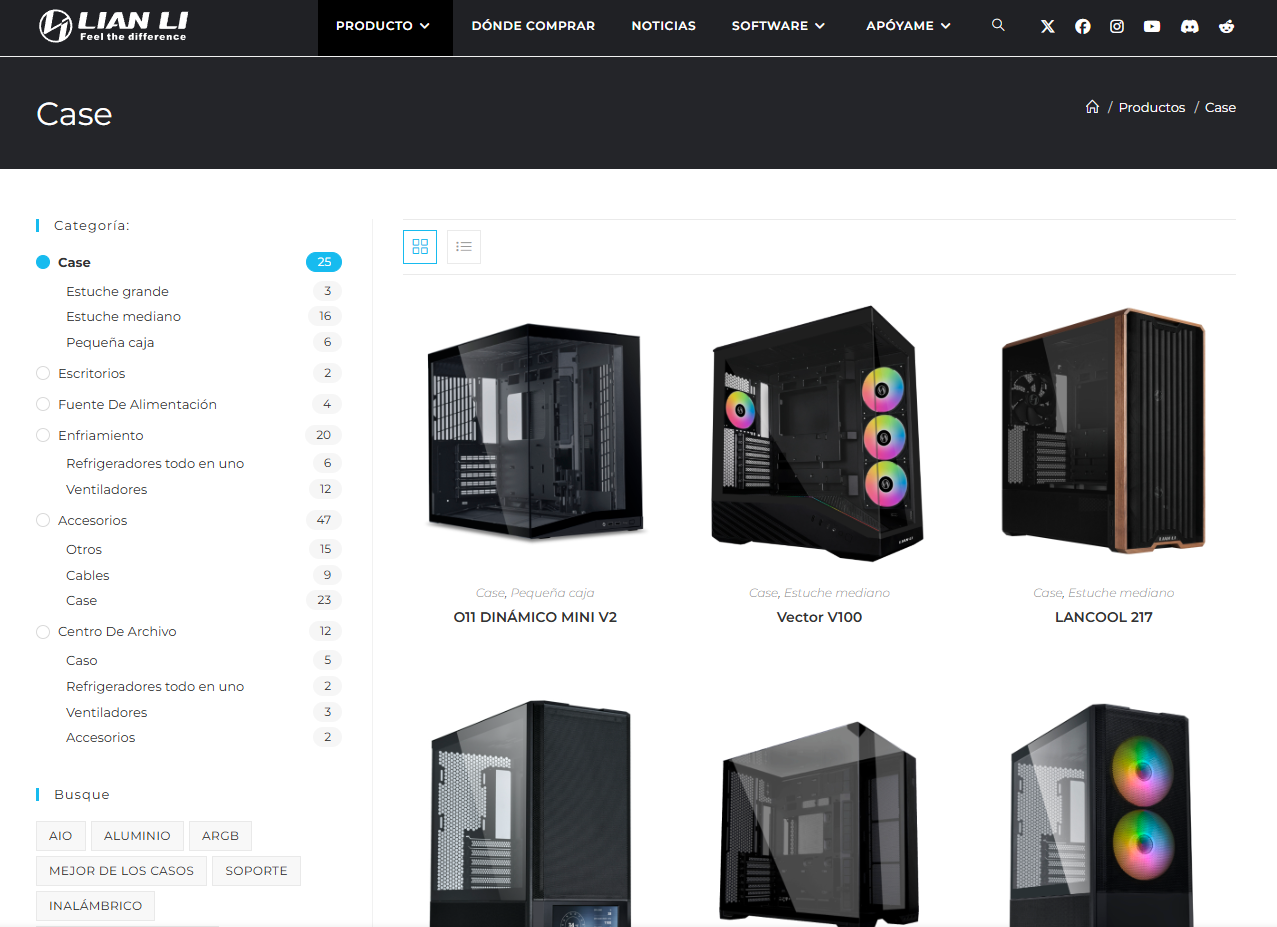Filter by Pequeña caja in sidebar
The height and width of the screenshot is (927, 1277).
110,342
